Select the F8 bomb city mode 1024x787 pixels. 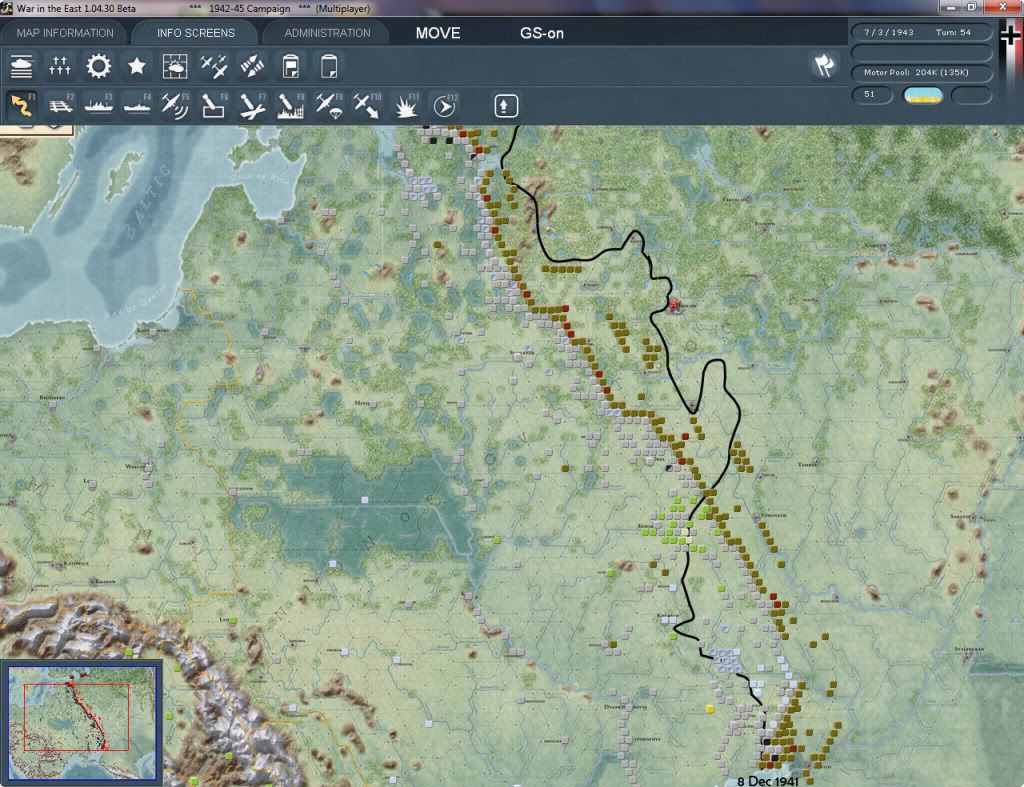[290, 105]
